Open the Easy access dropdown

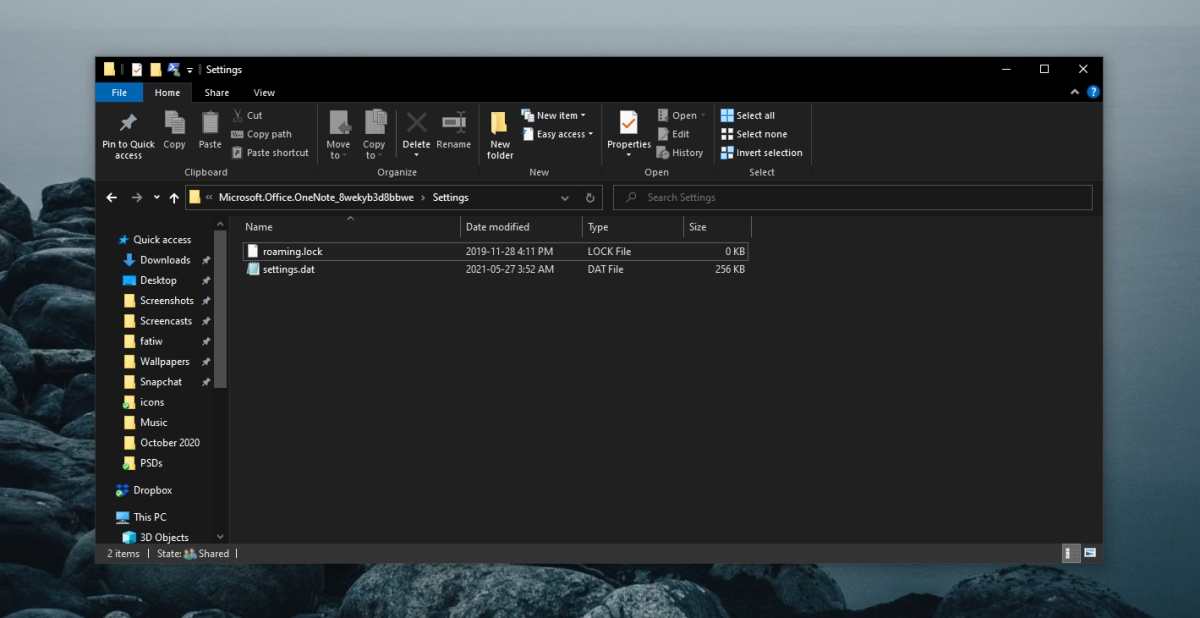click(x=557, y=134)
